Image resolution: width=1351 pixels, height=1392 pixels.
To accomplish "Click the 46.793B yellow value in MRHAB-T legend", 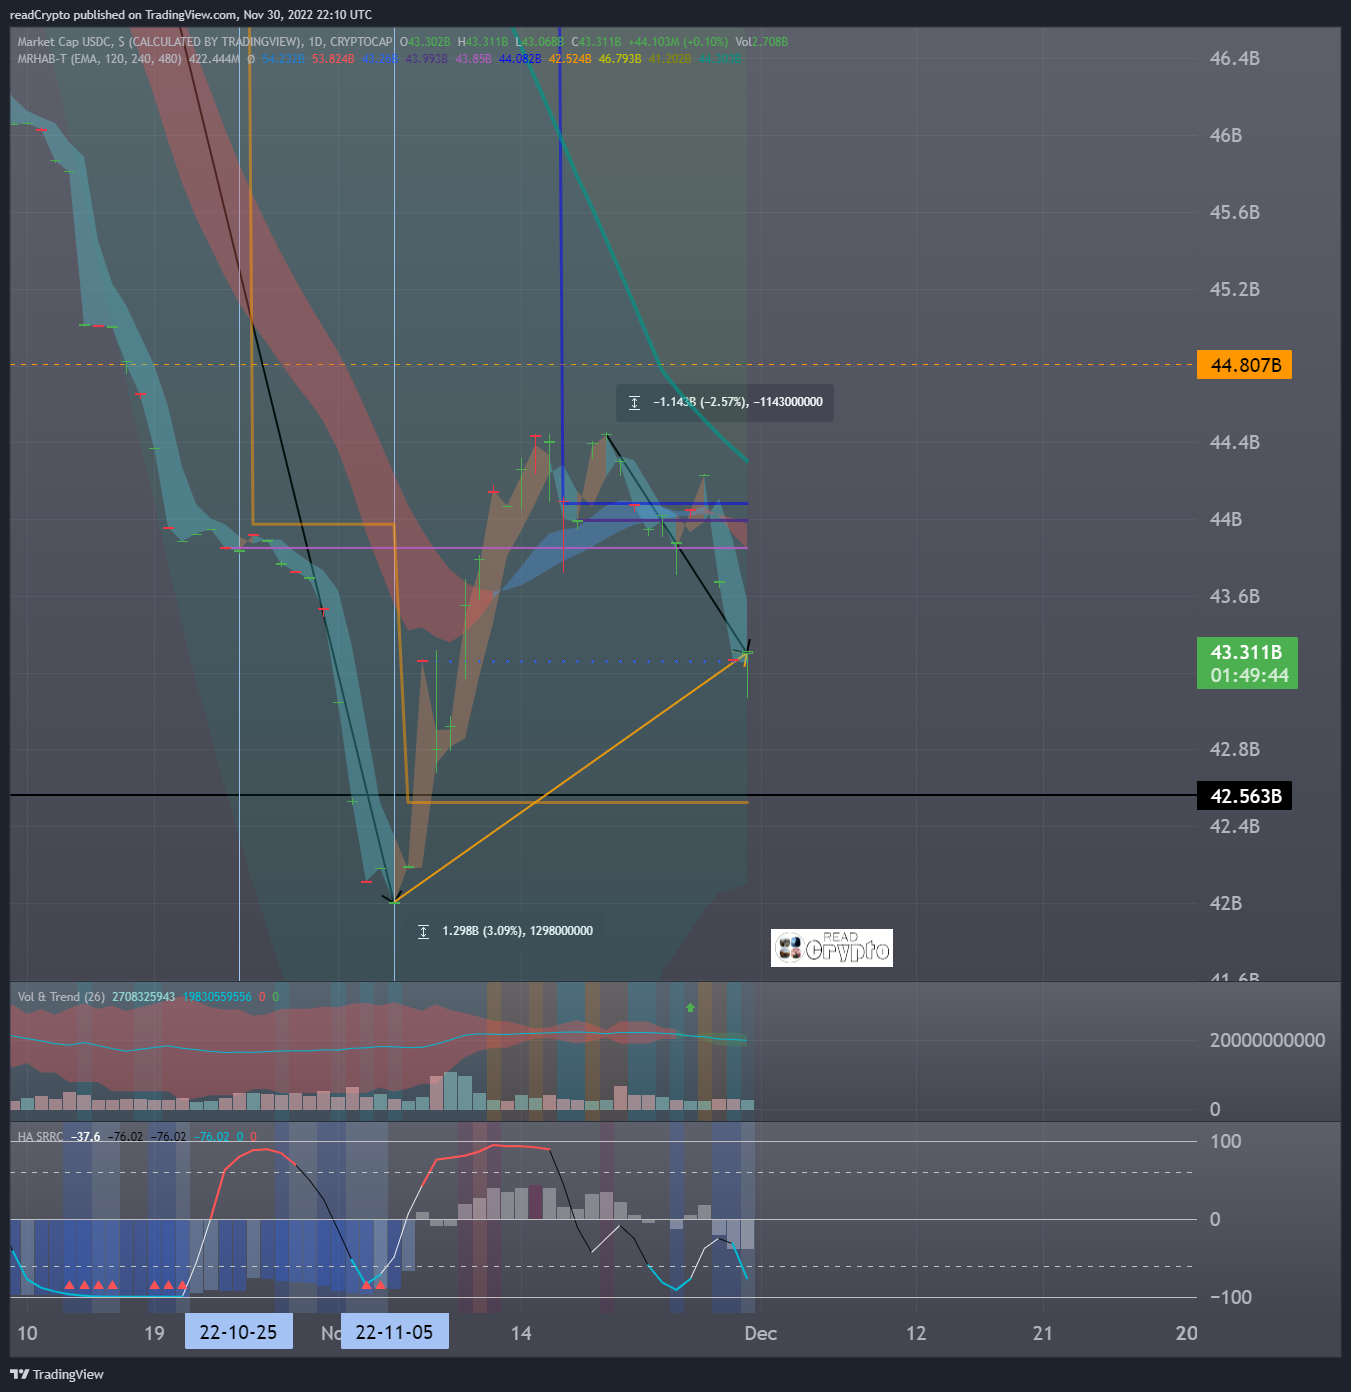I will 620,59.
